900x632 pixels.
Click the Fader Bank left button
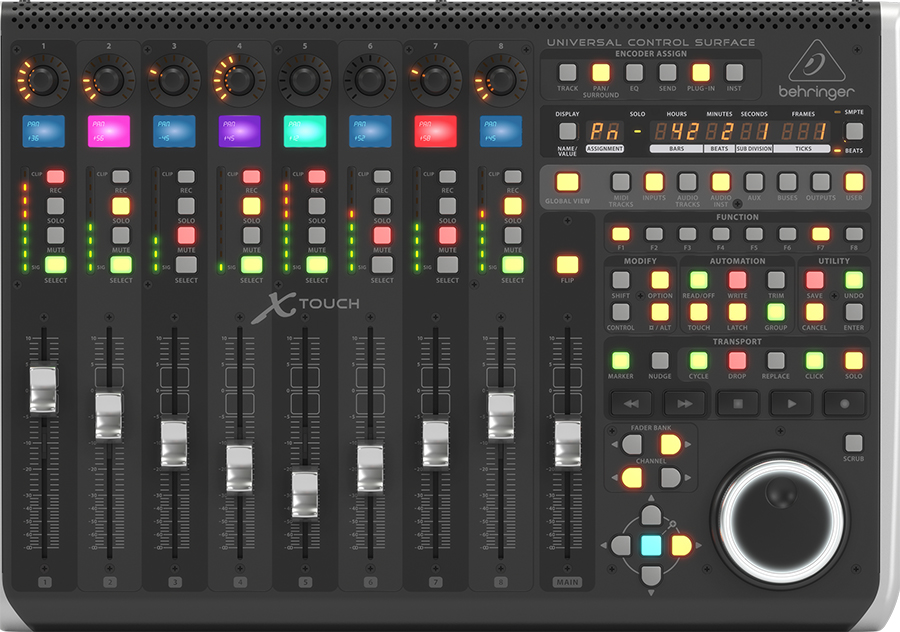(632, 444)
